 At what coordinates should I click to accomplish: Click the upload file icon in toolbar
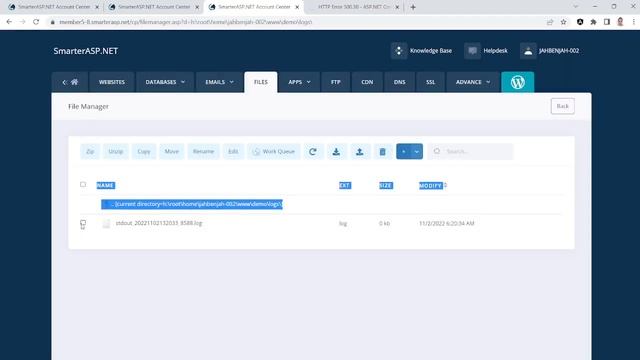click(x=360, y=151)
